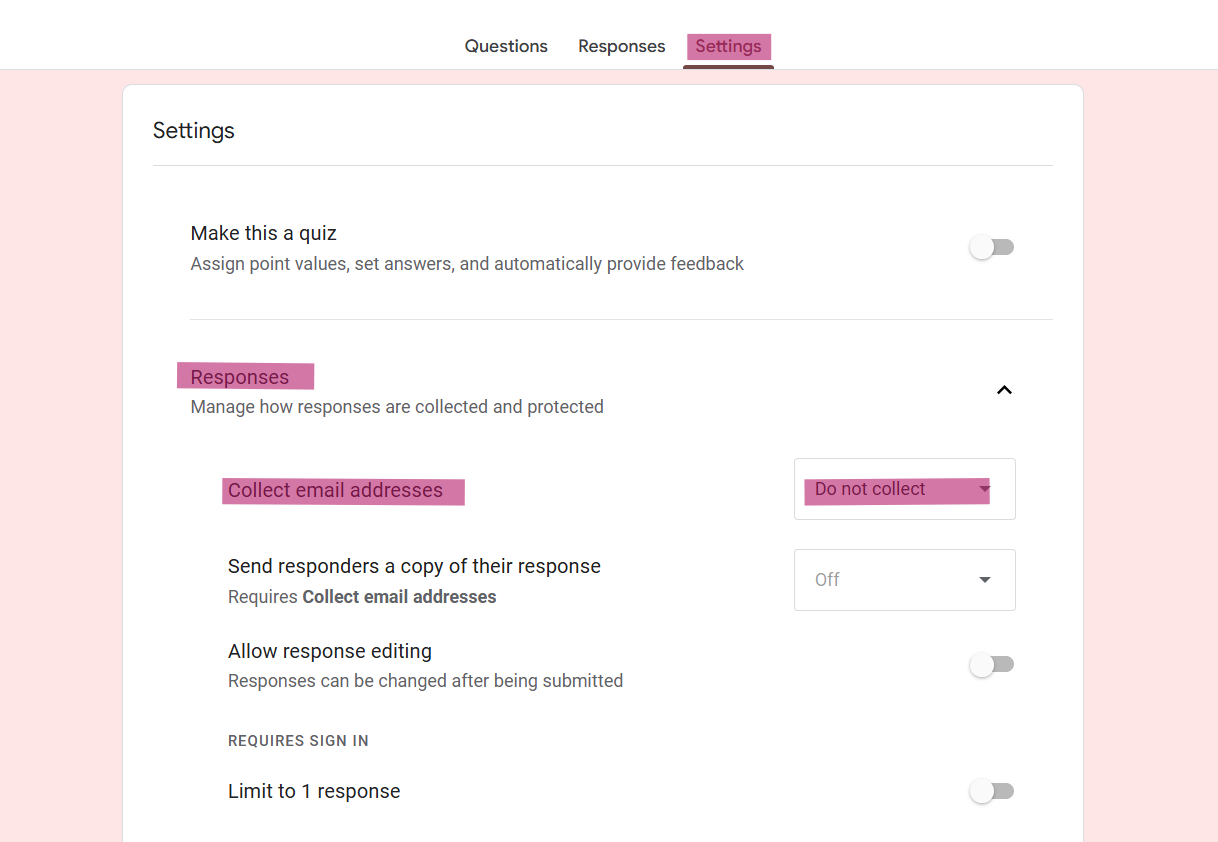
Task: Click Send responders a copy label
Action: click(x=414, y=566)
